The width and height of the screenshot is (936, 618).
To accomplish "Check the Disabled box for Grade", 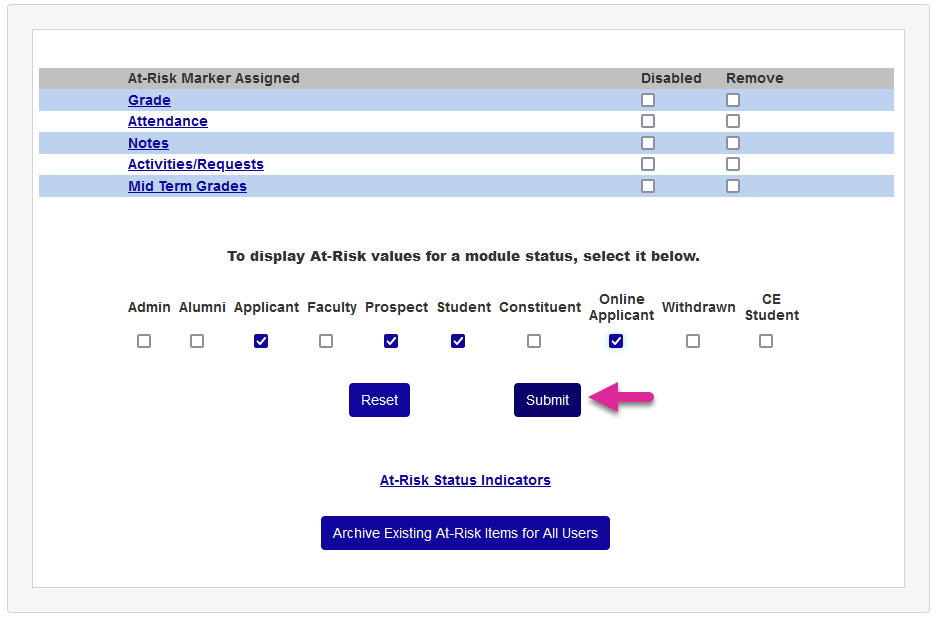I will (x=648, y=100).
